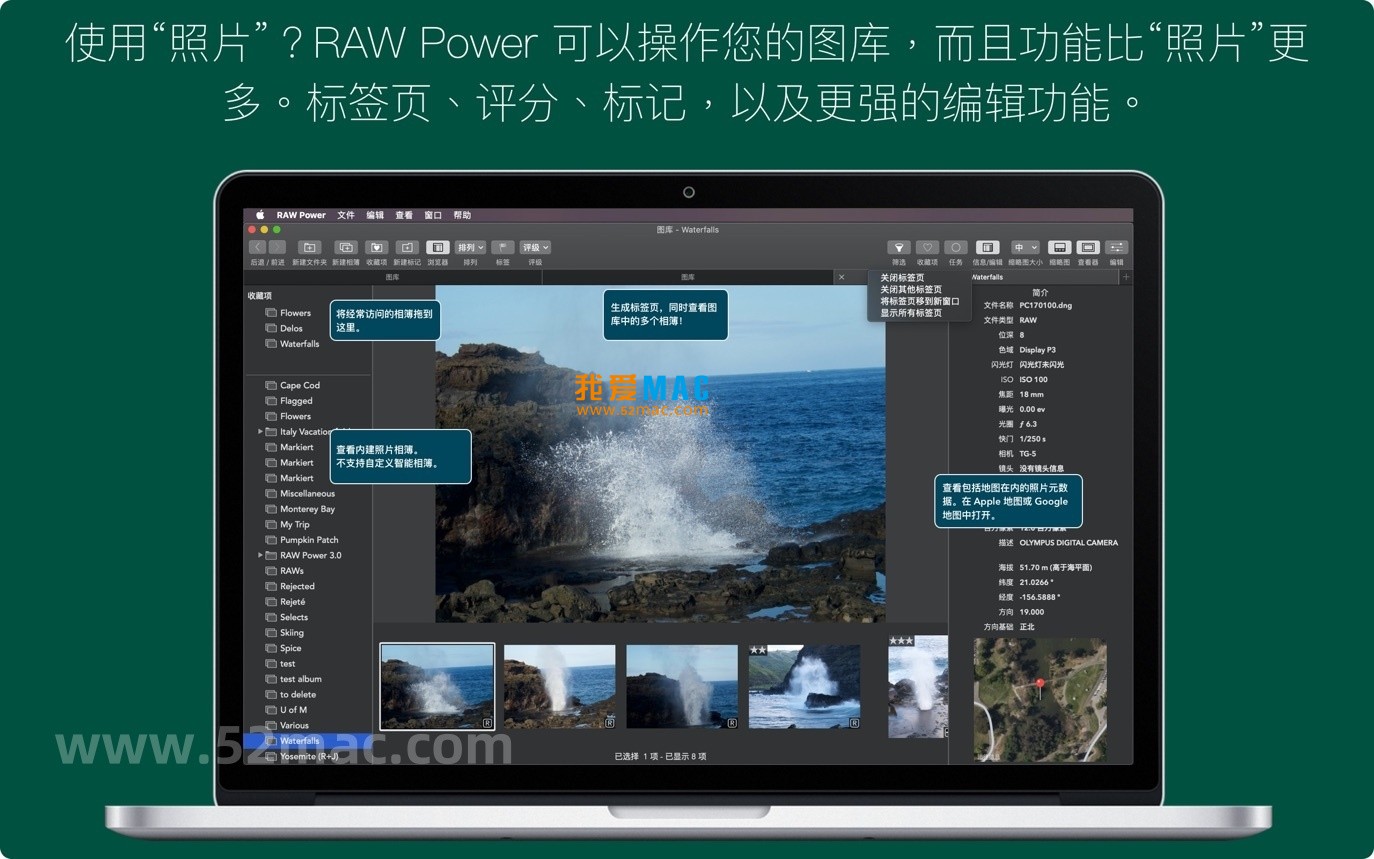The width and height of the screenshot is (1374, 859).
Task: Open the 评级 rating dropdown
Action: 535,247
